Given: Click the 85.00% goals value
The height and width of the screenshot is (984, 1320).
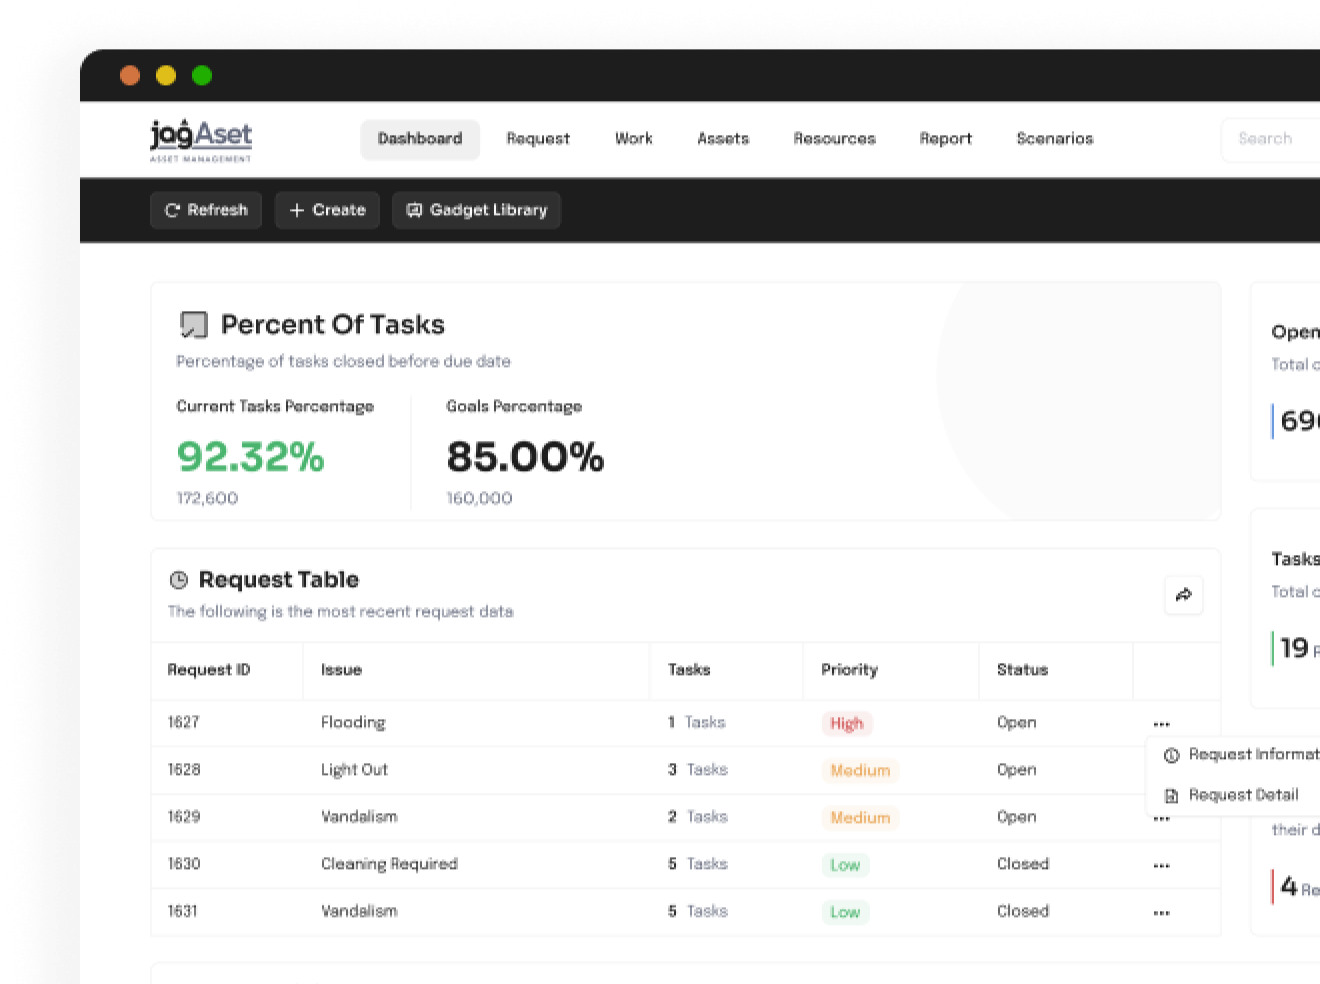Looking at the screenshot, I should 525,457.
